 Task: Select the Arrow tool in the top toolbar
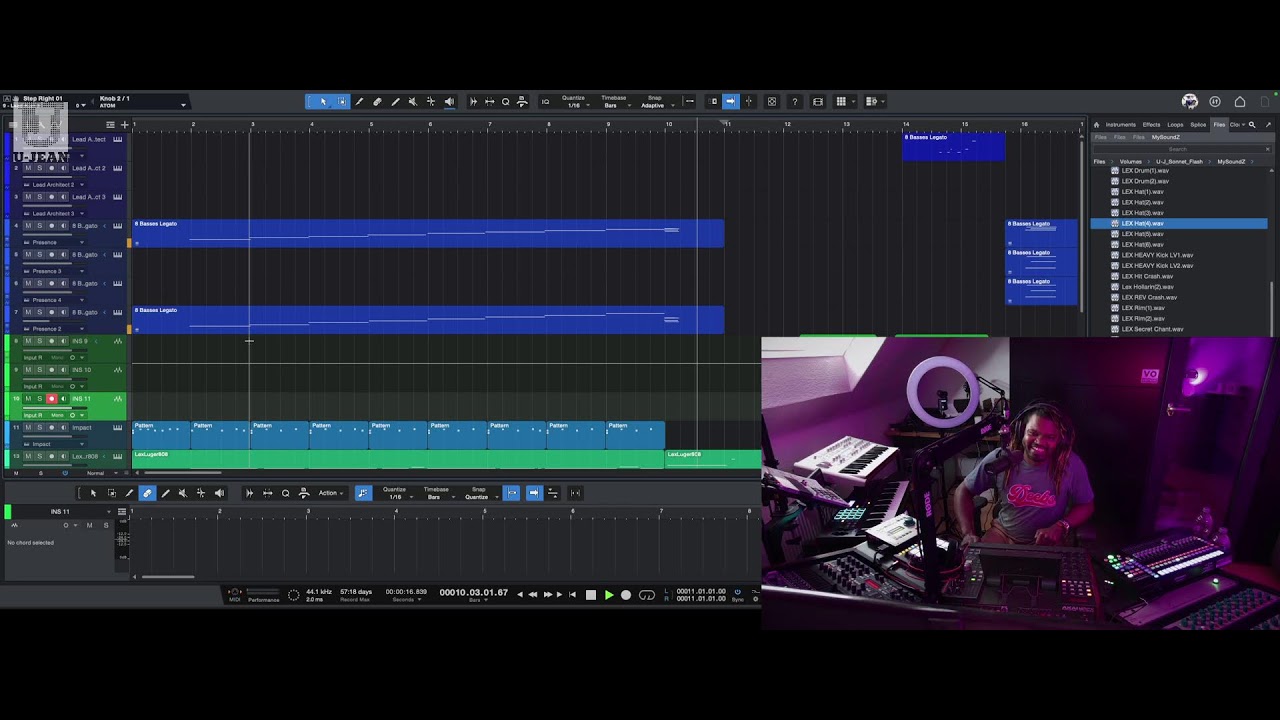point(323,102)
